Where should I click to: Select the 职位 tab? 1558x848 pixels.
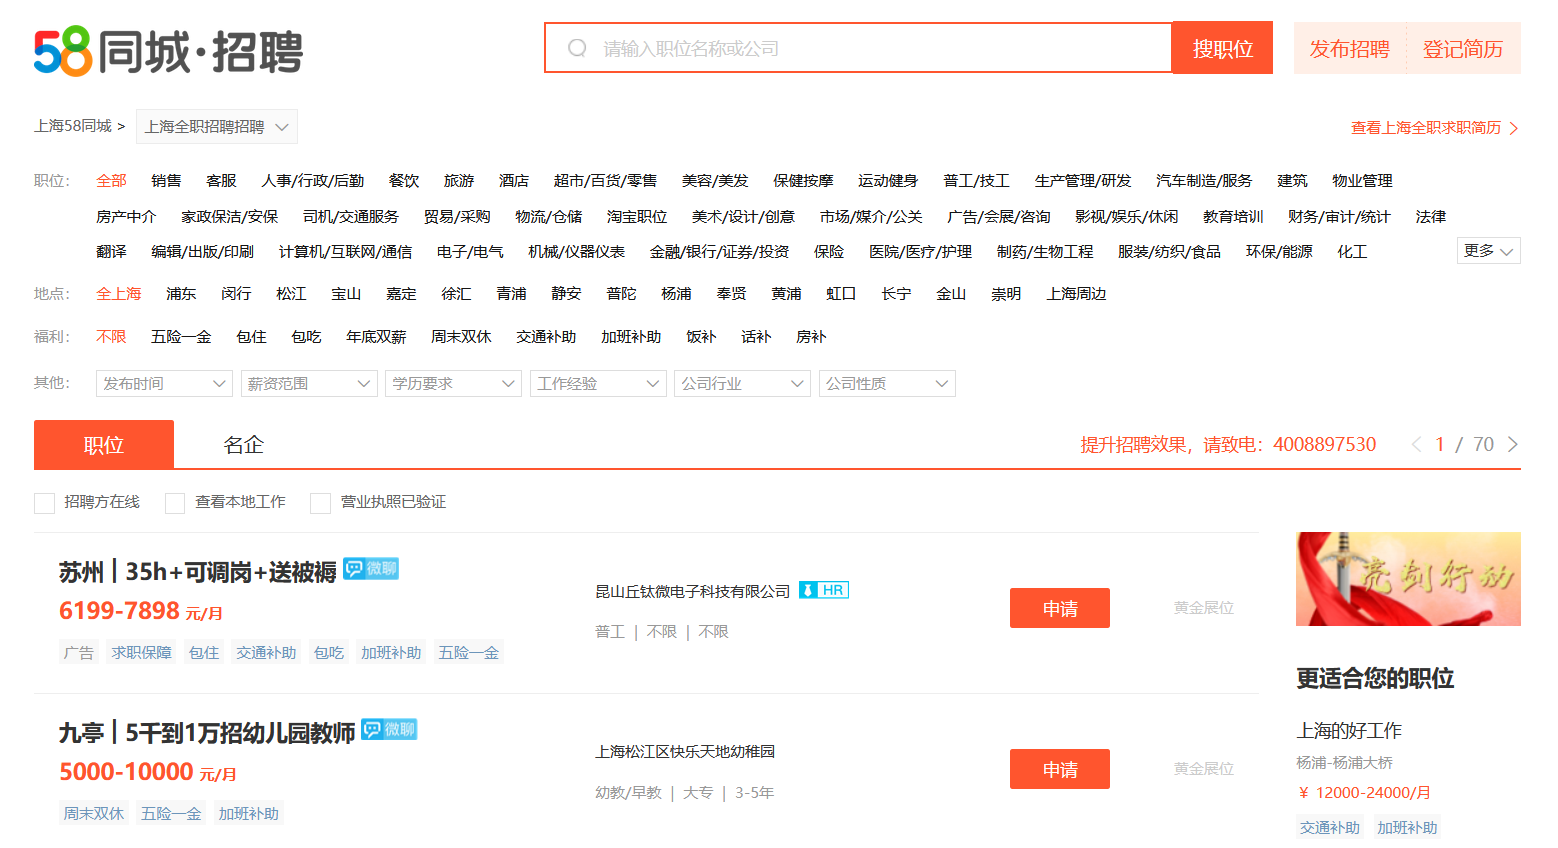click(104, 445)
